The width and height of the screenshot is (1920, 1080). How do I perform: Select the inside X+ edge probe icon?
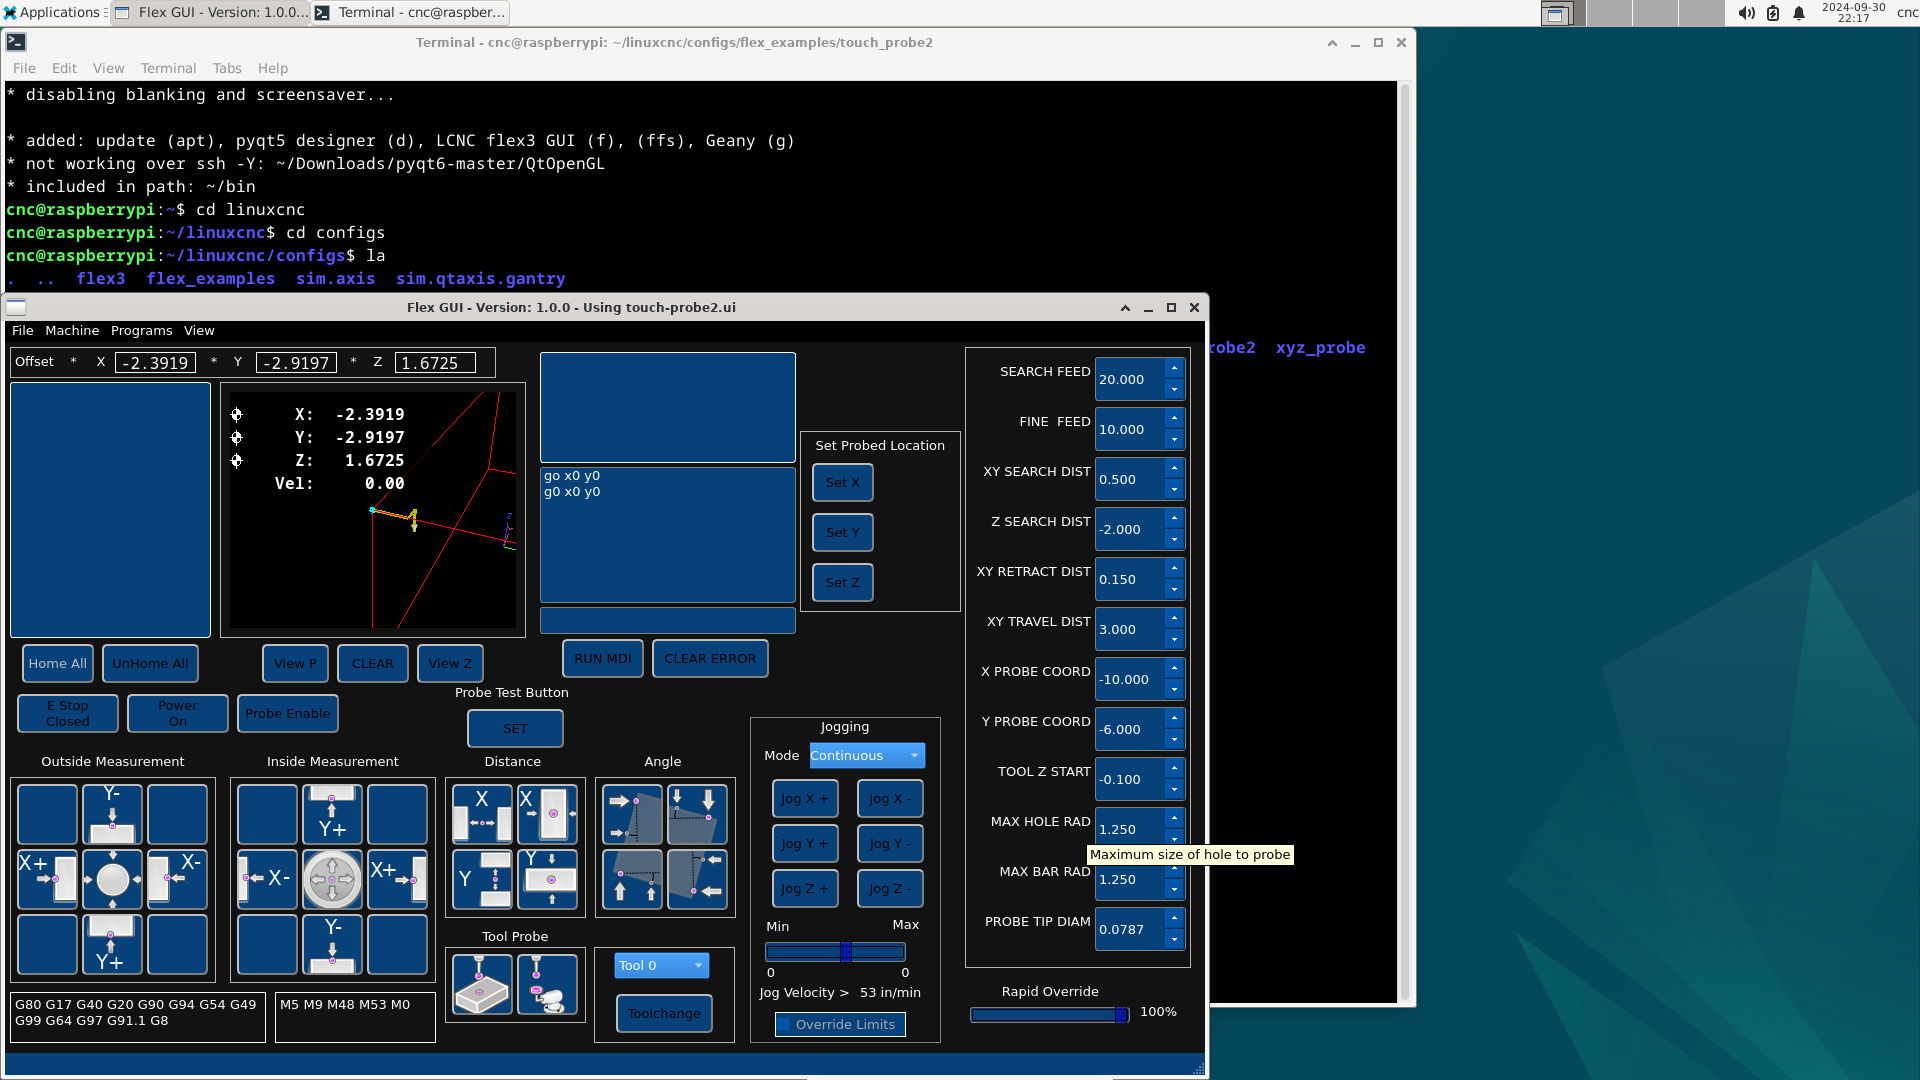397,879
